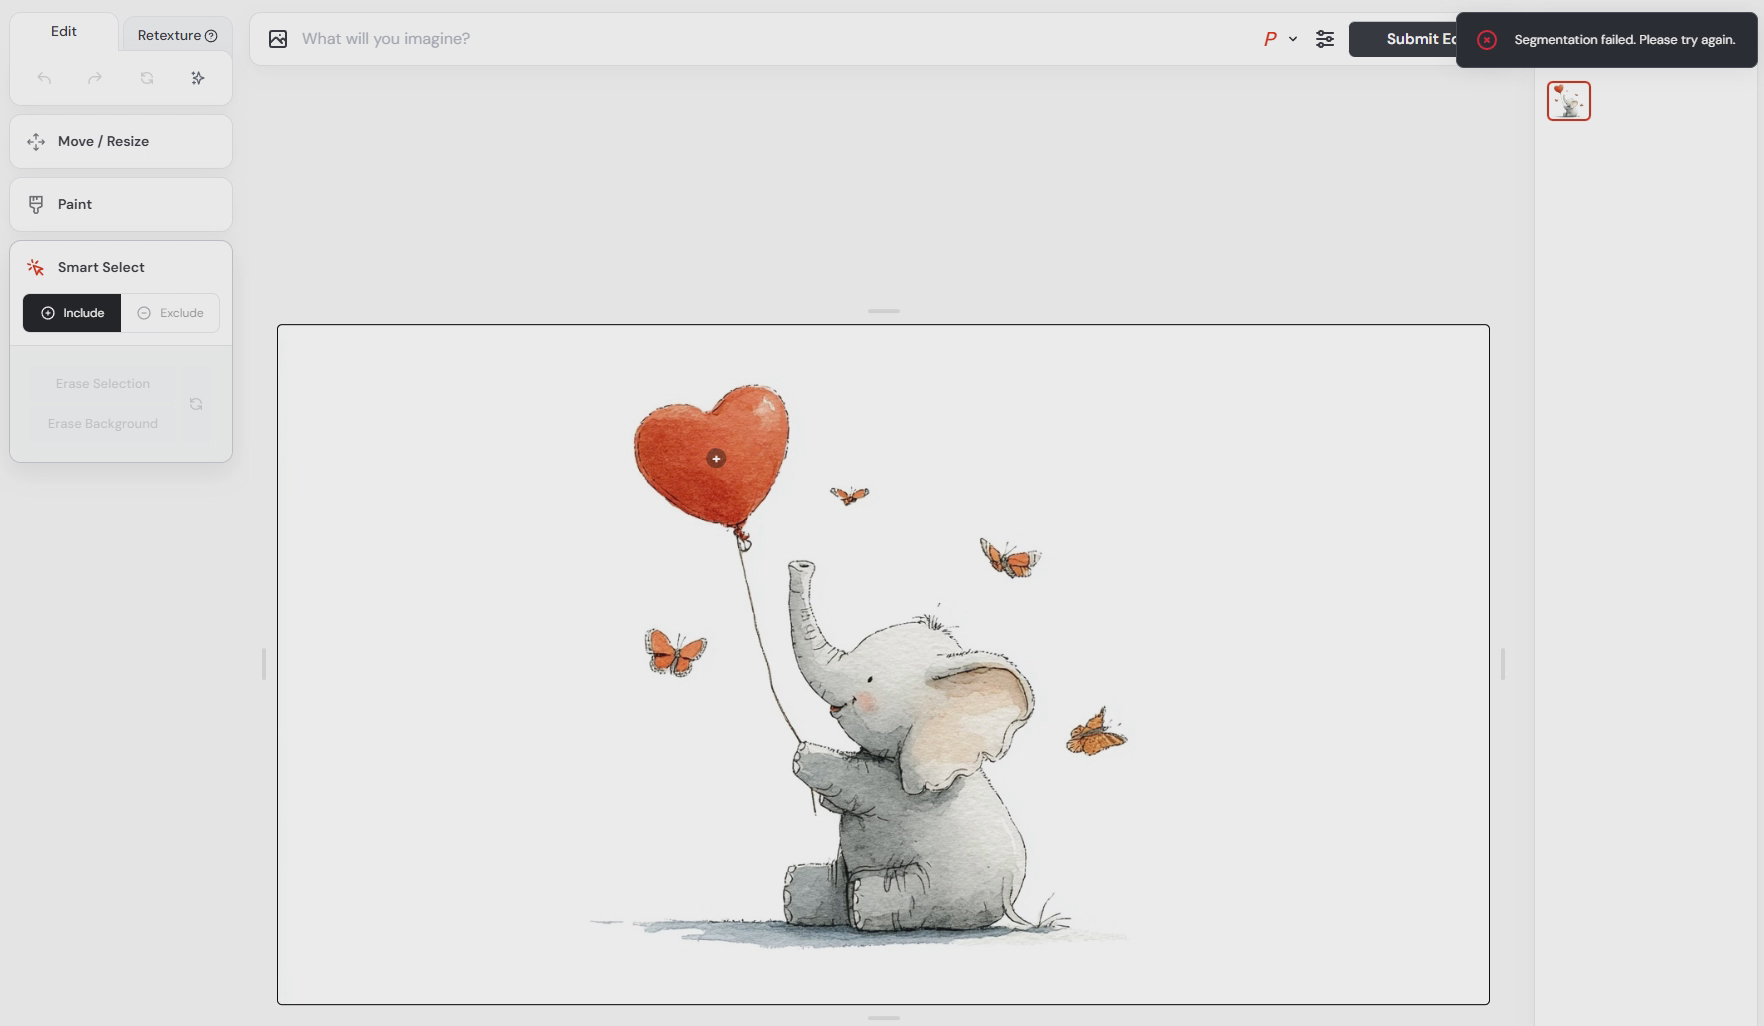Open the image upload icon in prompt bar
1764x1026 pixels.
pyautogui.click(x=277, y=39)
